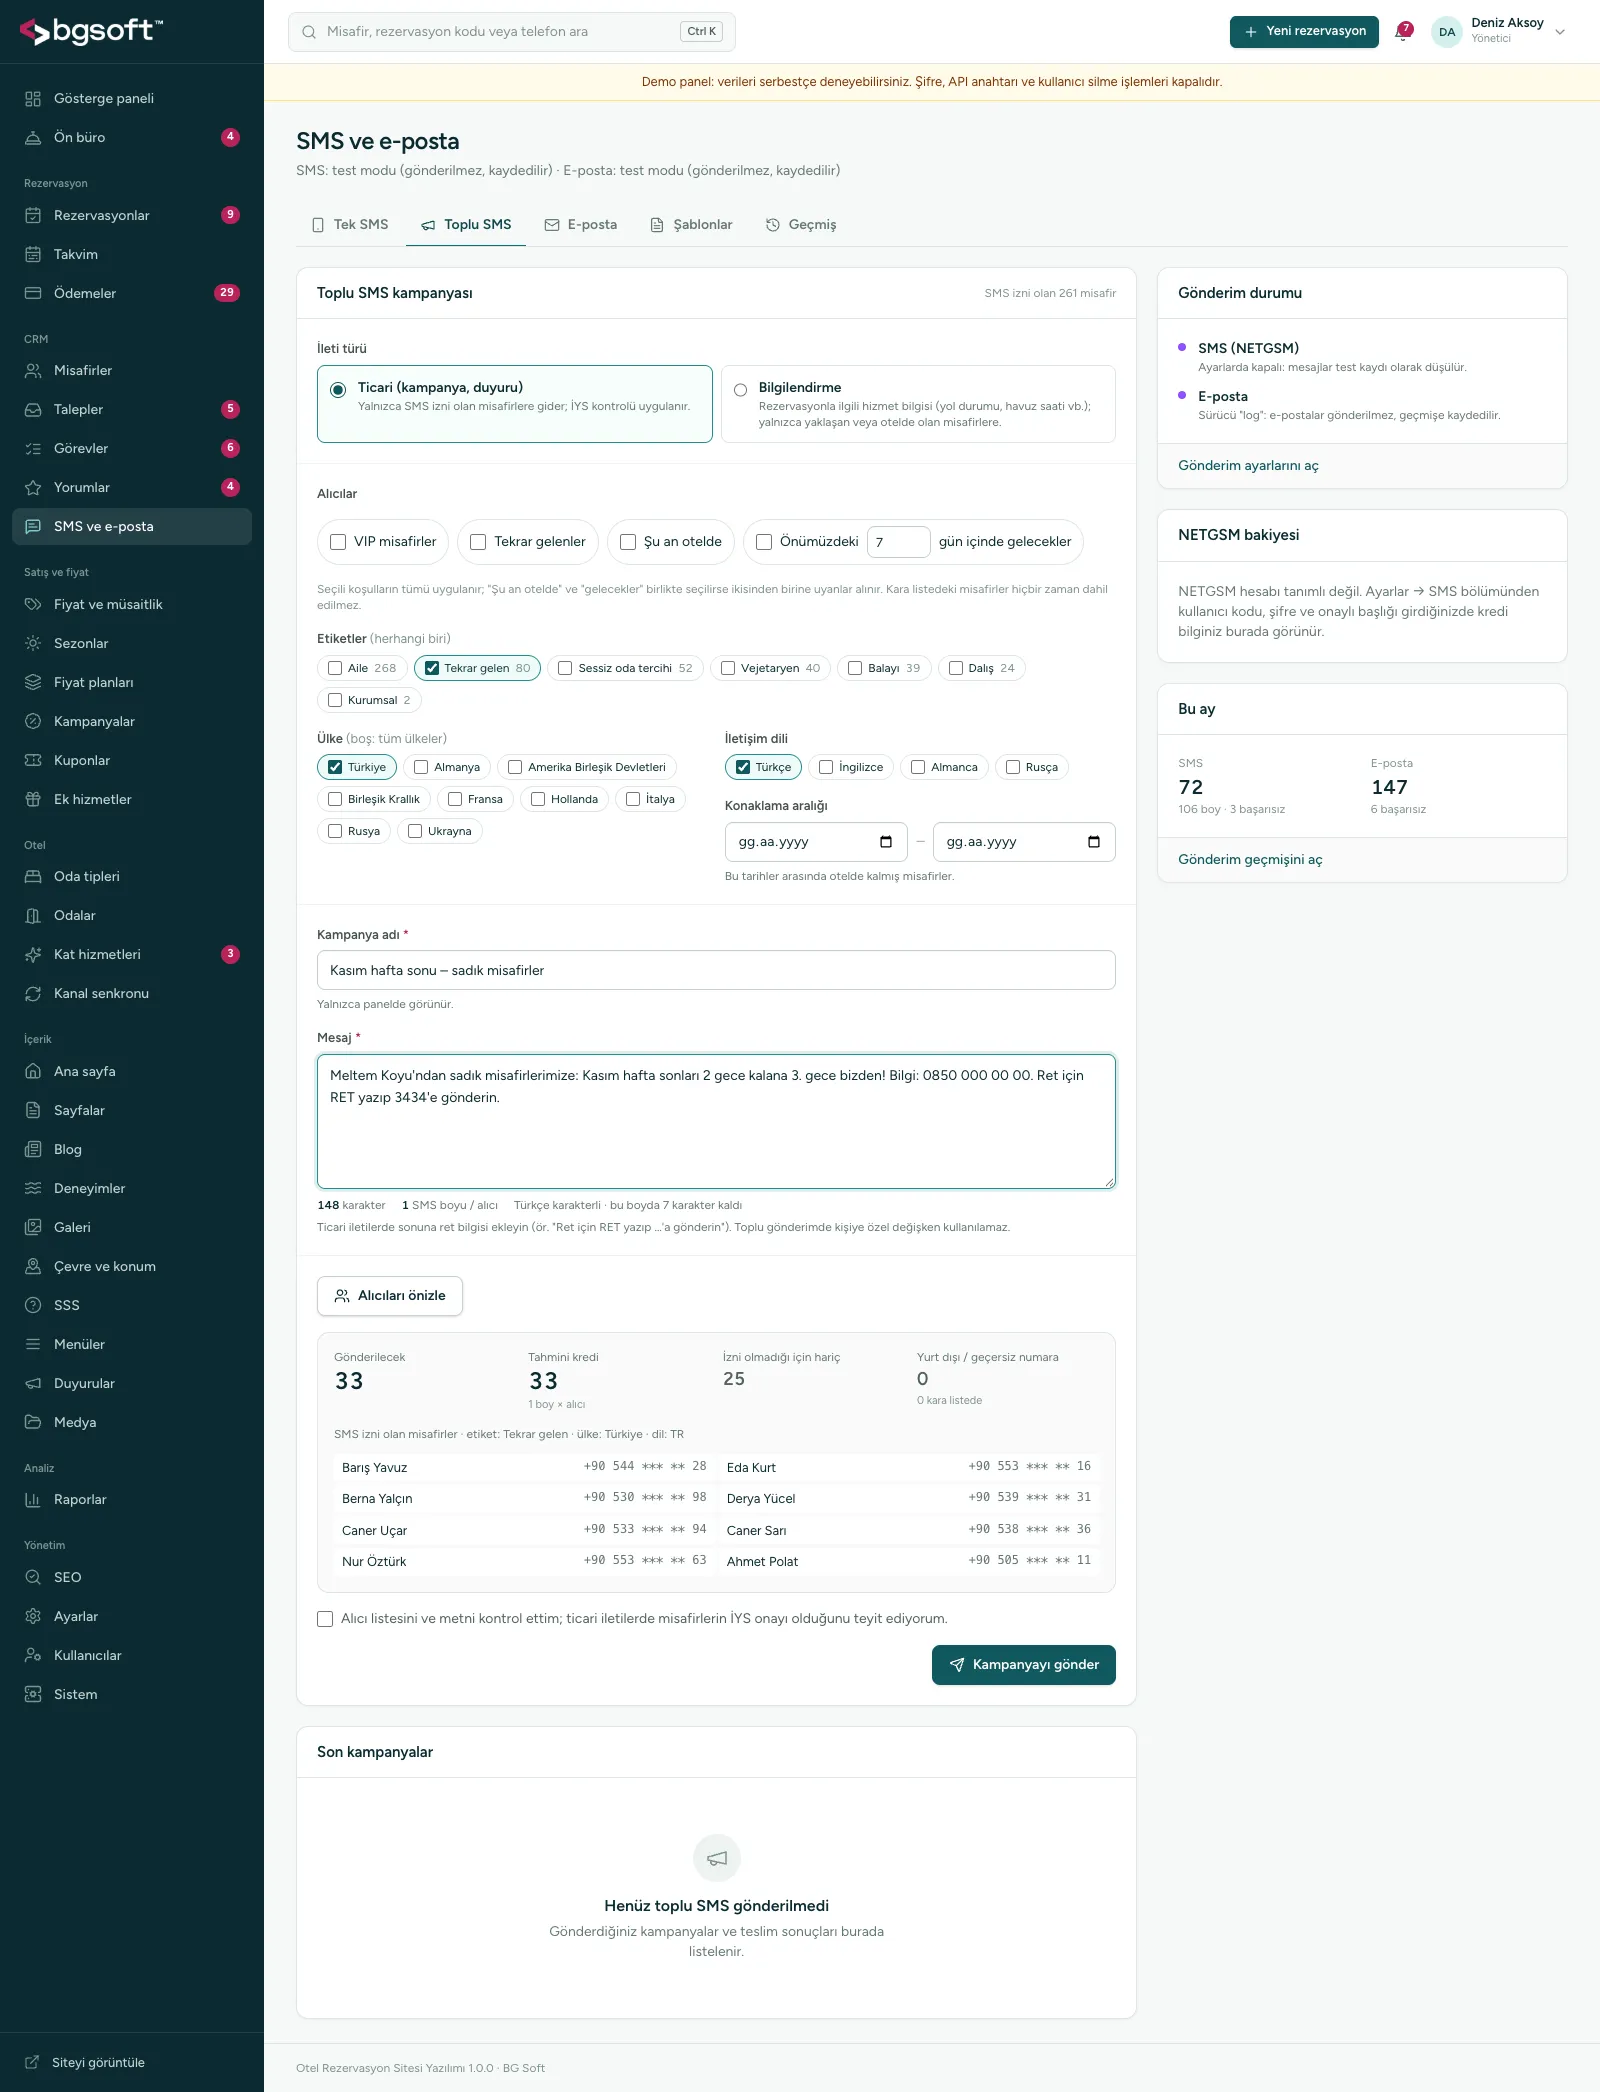Viewport: 1600px width, 2092px height.
Task: Uncheck the Tekrar gelen tag
Action: 432,668
